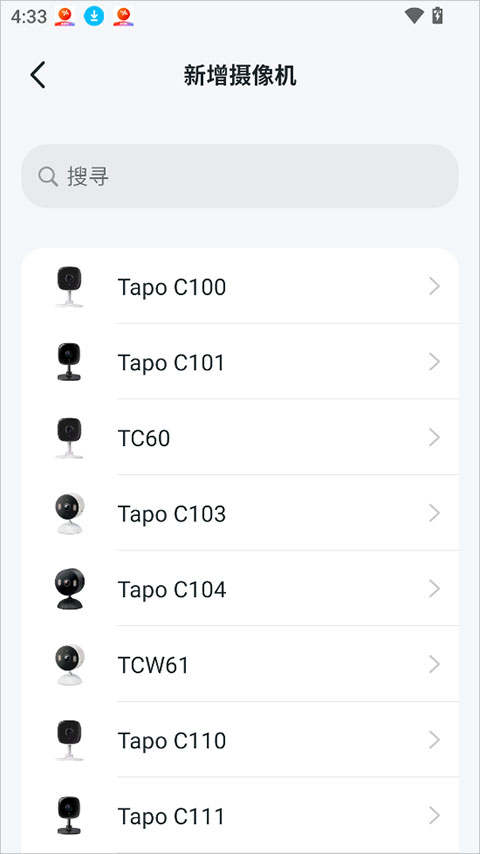480x854 pixels.
Task: Tap the TCW61 camera image
Action: pyautogui.click(x=69, y=665)
